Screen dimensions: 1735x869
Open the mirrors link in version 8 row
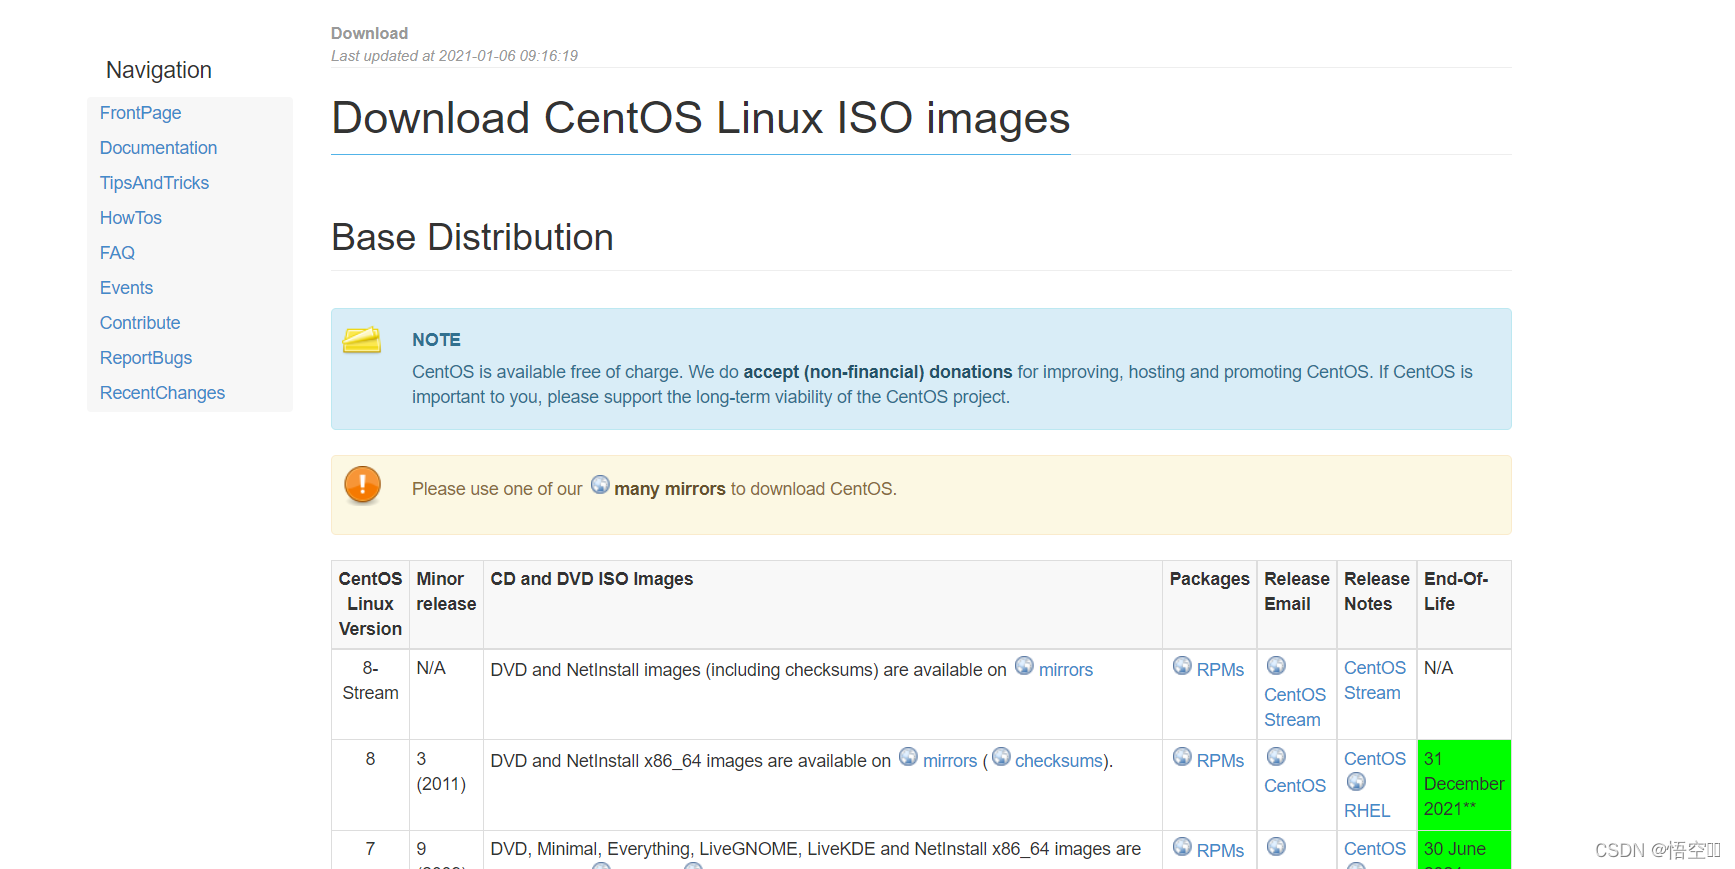pyautogui.click(x=950, y=761)
